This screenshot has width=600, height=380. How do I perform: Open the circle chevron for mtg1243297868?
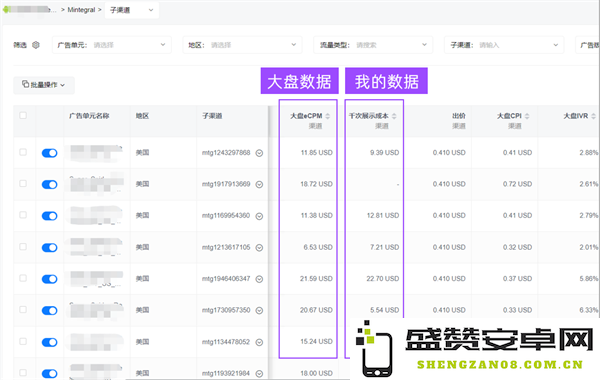pos(259,153)
